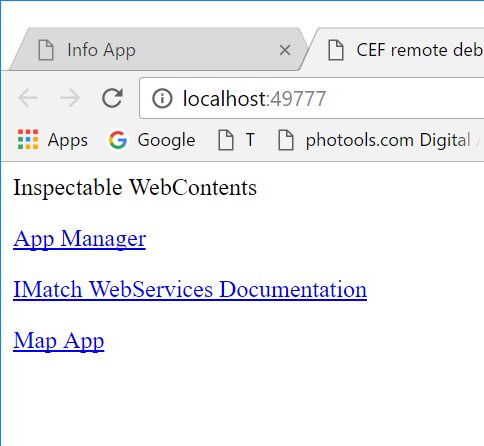484x446 pixels.
Task: Close the Info App tab
Action: [x=285, y=50]
